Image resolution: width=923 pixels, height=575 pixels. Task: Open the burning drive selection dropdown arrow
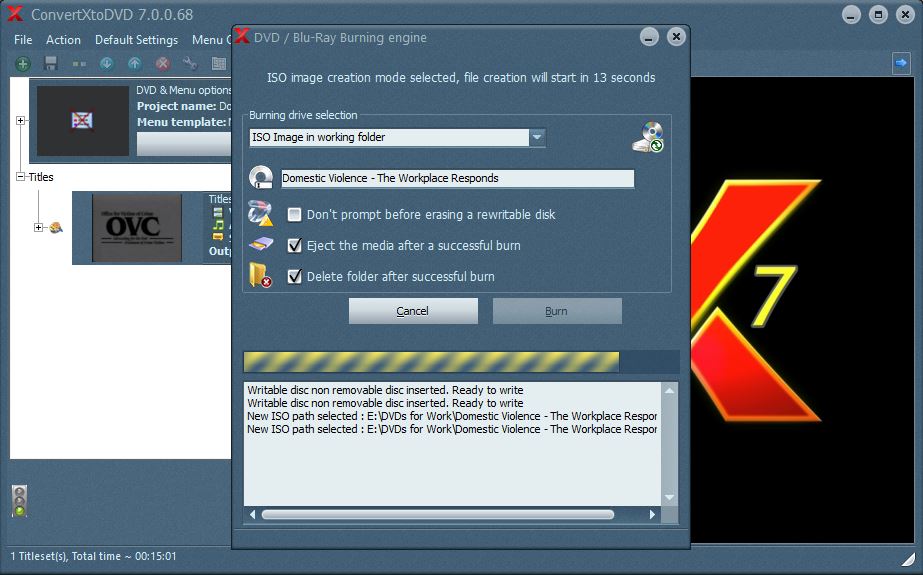click(x=536, y=137)
